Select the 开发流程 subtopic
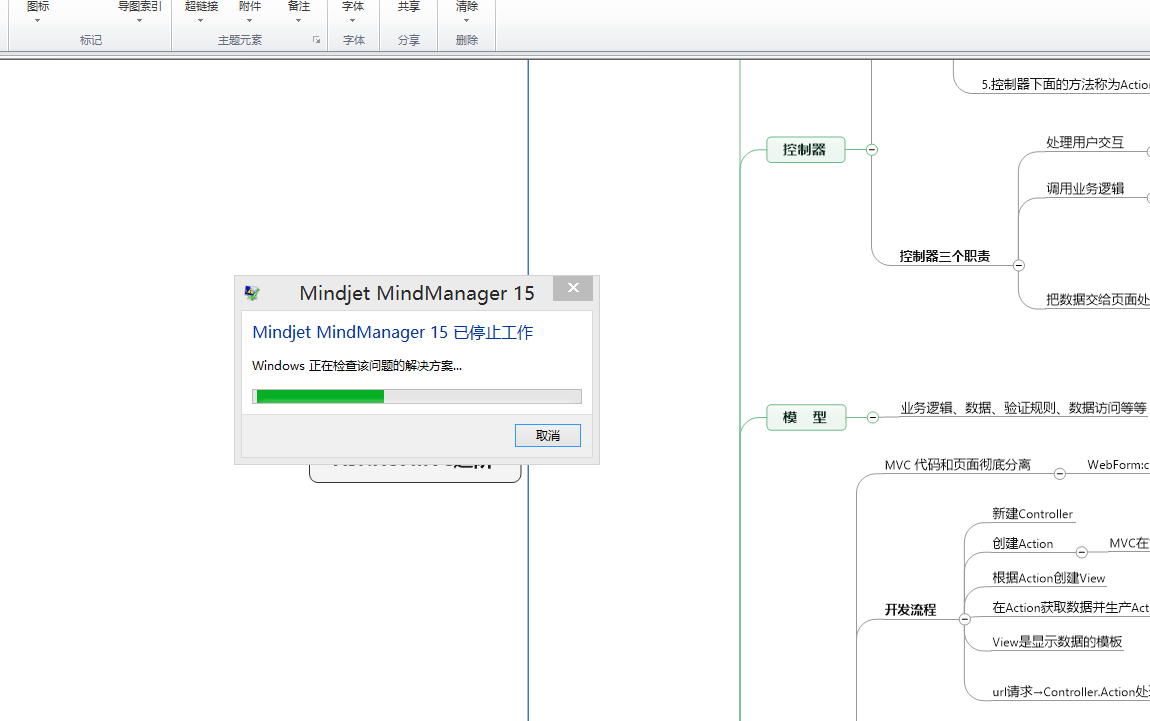This screenshot has width=1150, height=721. point(910,610)
